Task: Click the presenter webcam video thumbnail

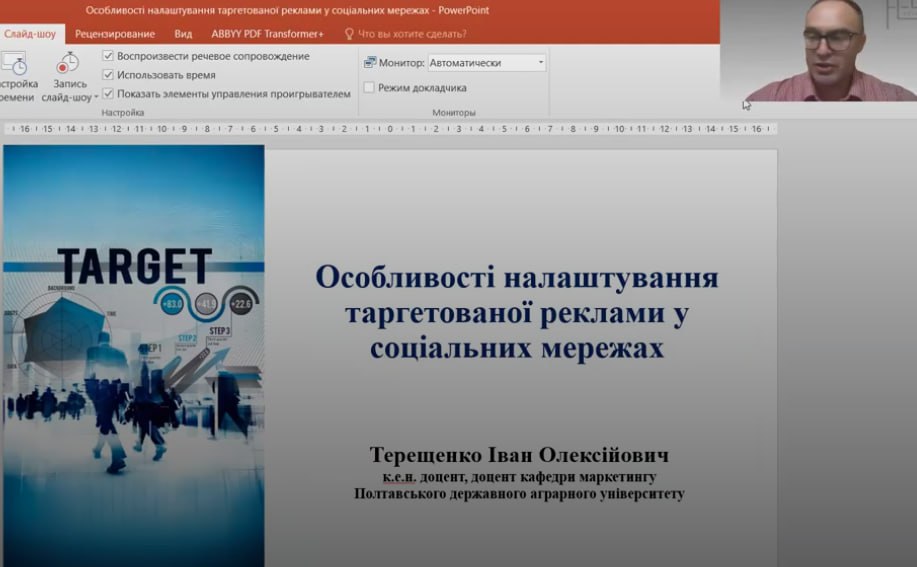Action: [818, 50]
